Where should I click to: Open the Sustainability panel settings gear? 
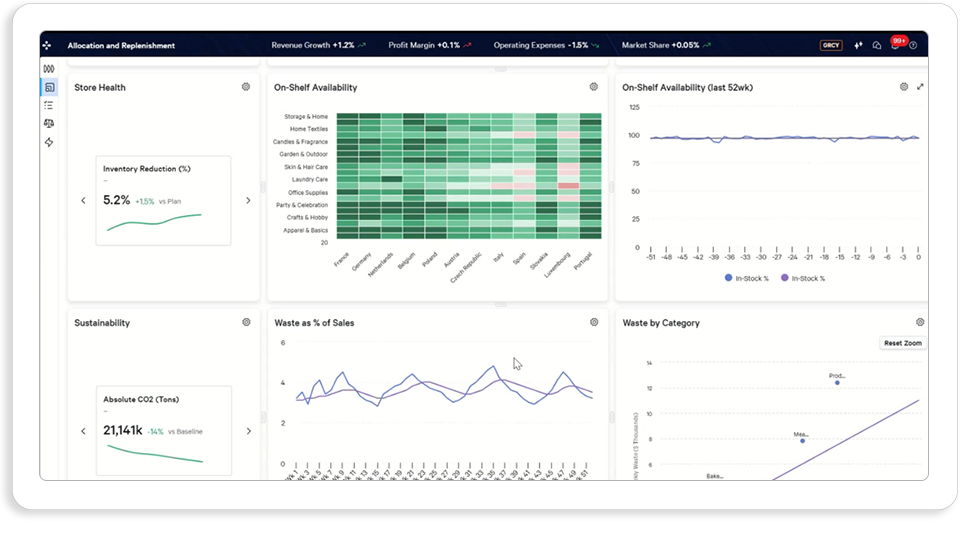(x=246, y=322)
